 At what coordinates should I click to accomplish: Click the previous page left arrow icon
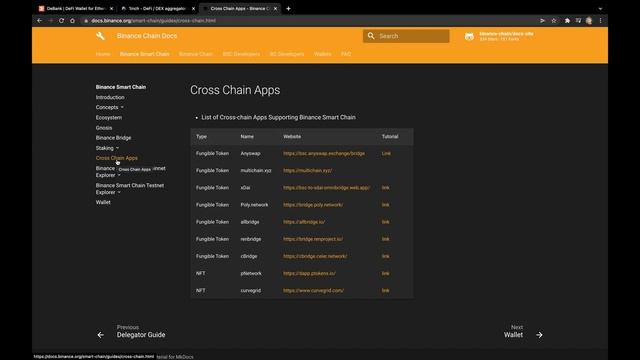[x=100, y=335]
